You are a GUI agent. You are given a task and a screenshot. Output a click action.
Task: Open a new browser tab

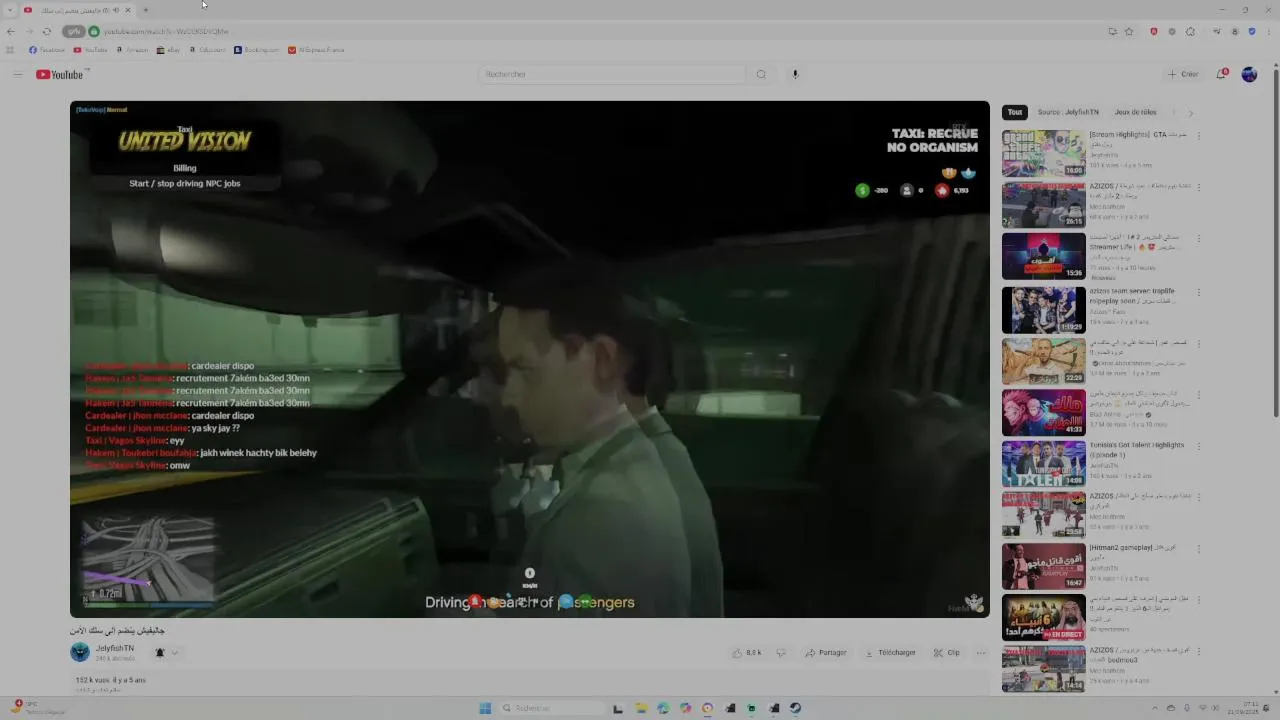click(x=145, y=10)
